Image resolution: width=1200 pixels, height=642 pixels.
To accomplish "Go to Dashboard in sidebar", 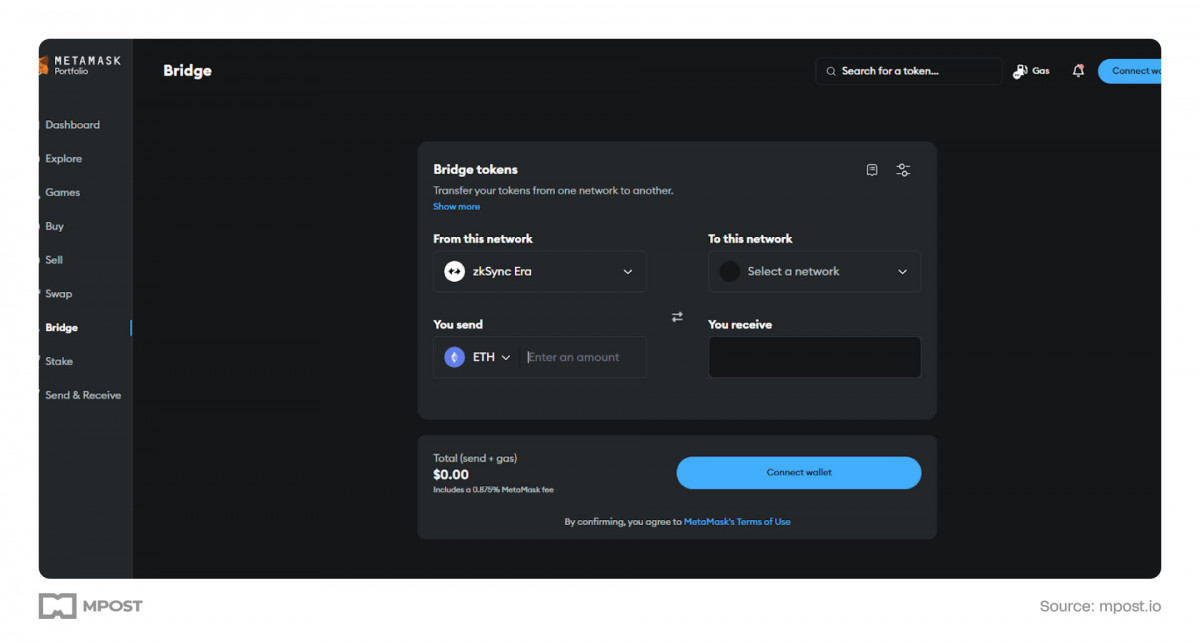I will coord(72,125).
